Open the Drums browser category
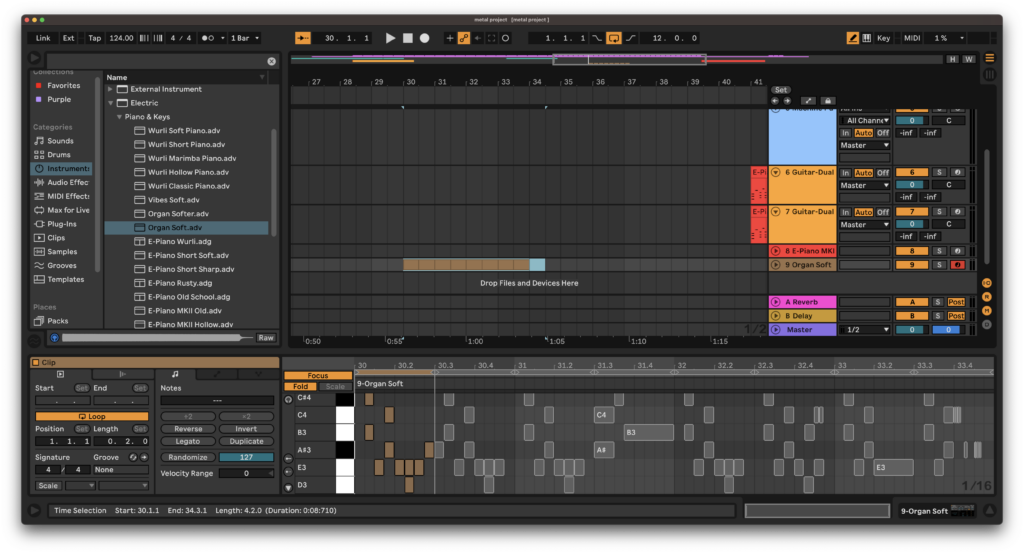This screenshot has width=1024, height=553. (58, 155)
